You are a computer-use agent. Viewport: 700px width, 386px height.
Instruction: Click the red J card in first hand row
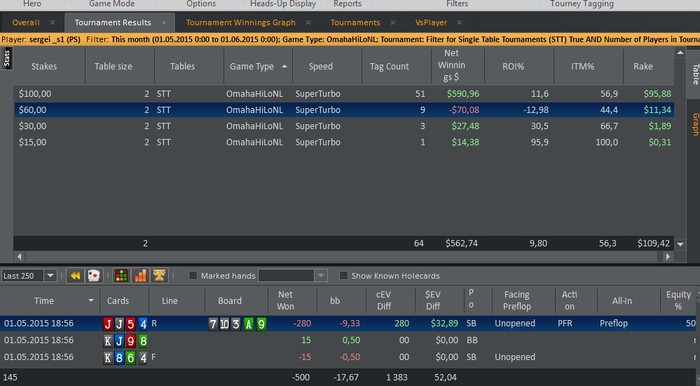[108, 324]
